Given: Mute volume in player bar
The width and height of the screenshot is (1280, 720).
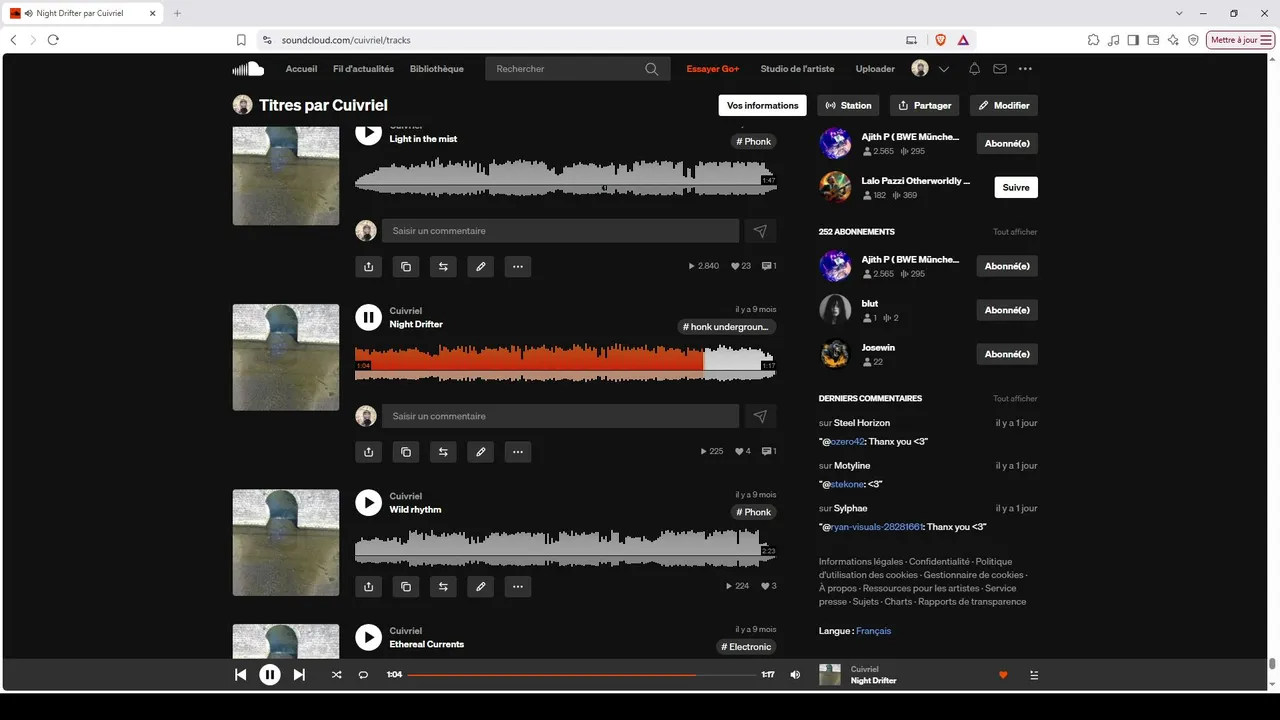Looking at the screenshot, I should (795, 675).
